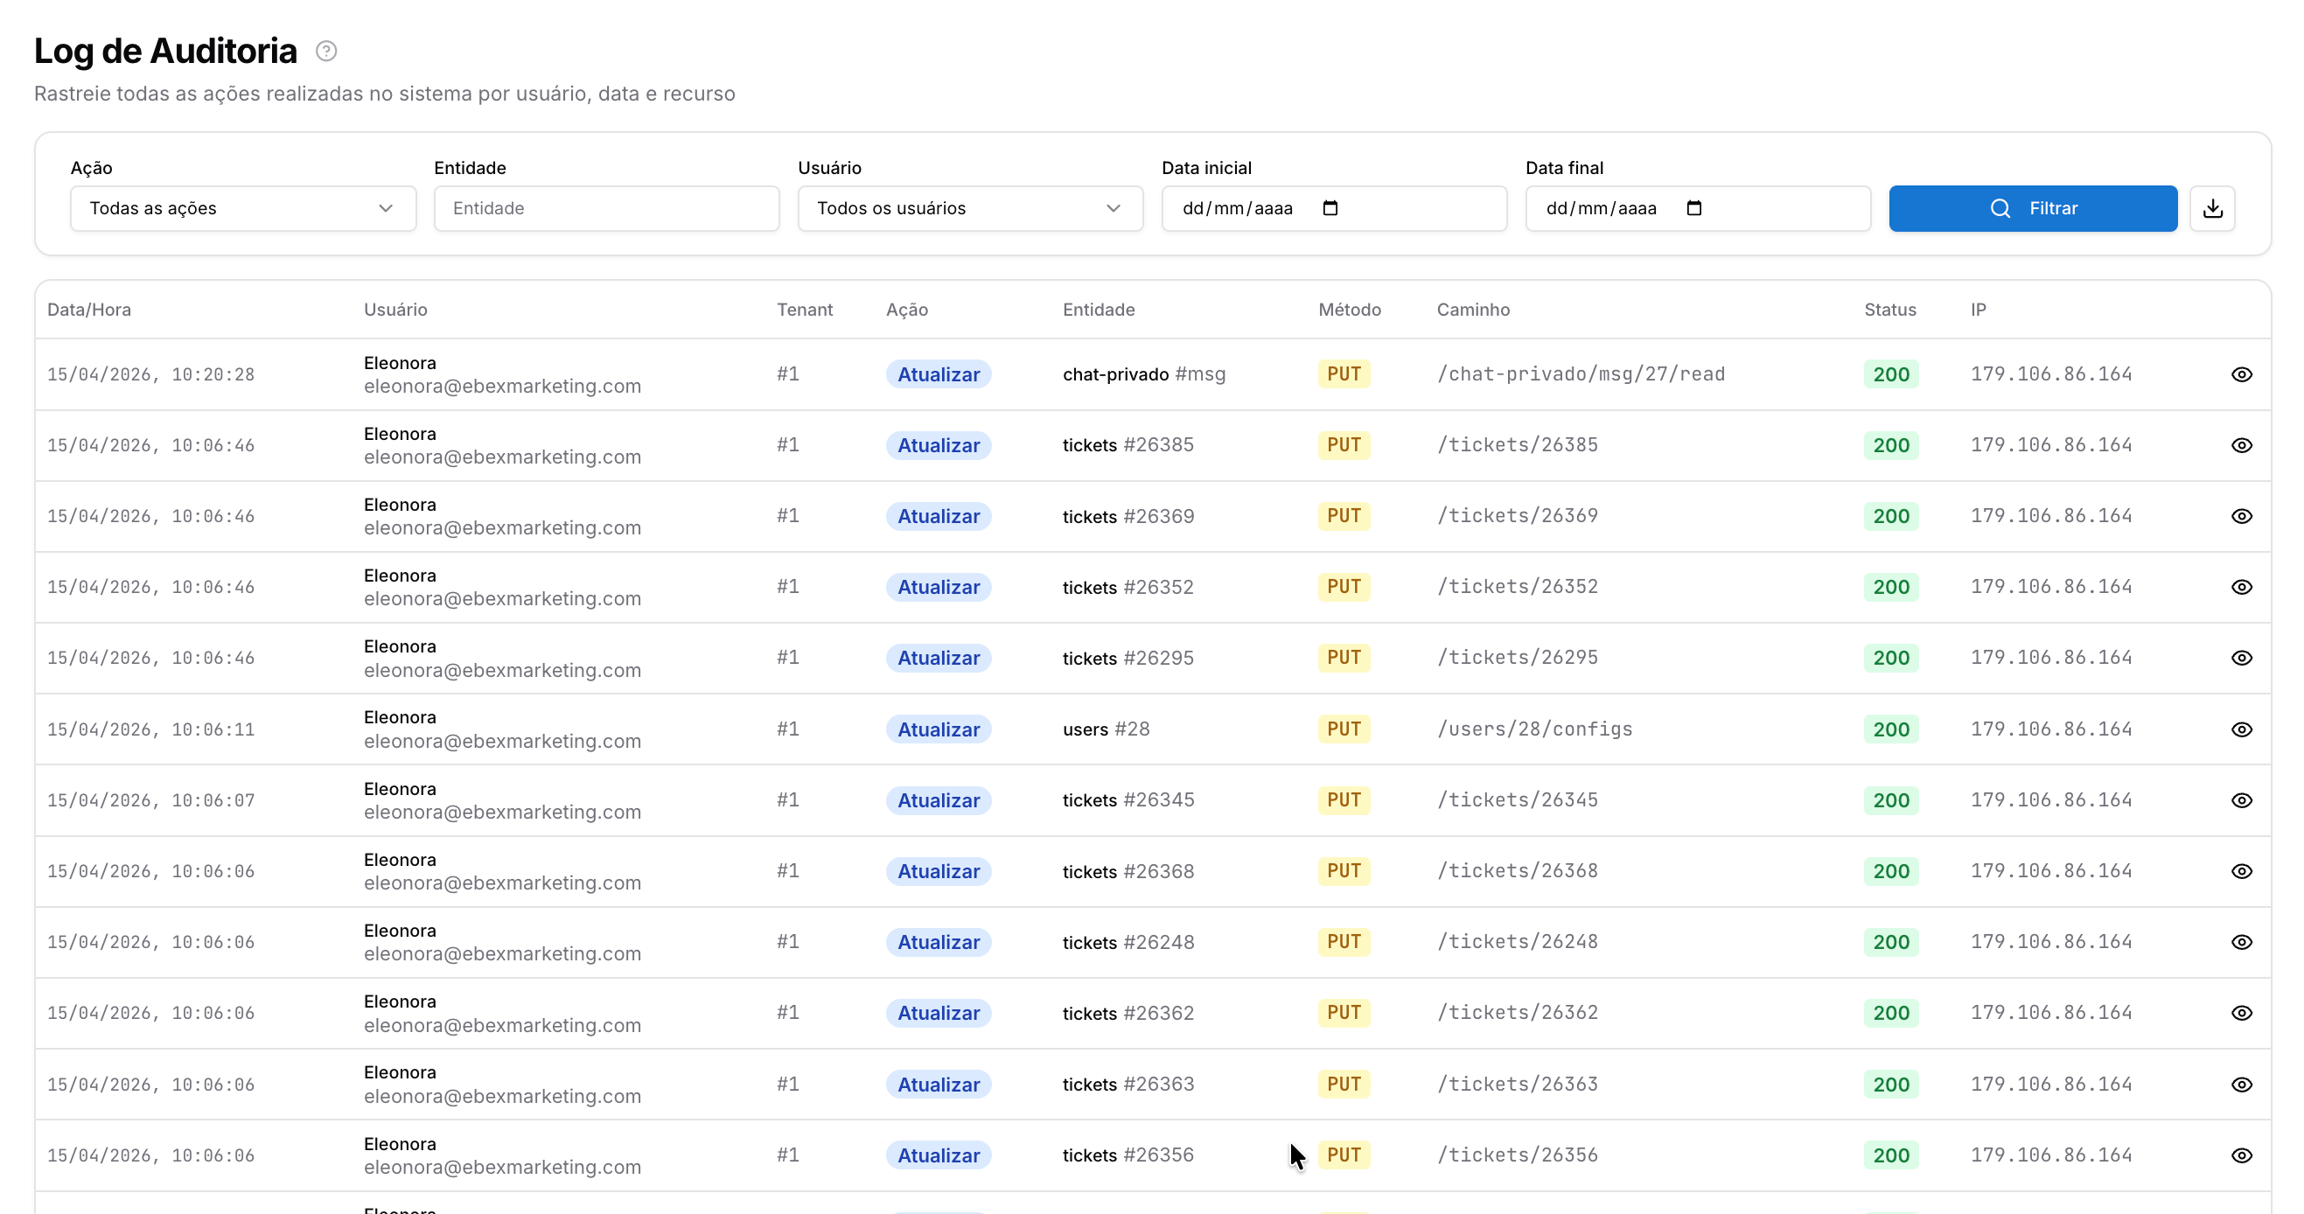Click the Data/Hora column header
The width and height of the screenshot is (2304, 1214).
tap(89, 309)
